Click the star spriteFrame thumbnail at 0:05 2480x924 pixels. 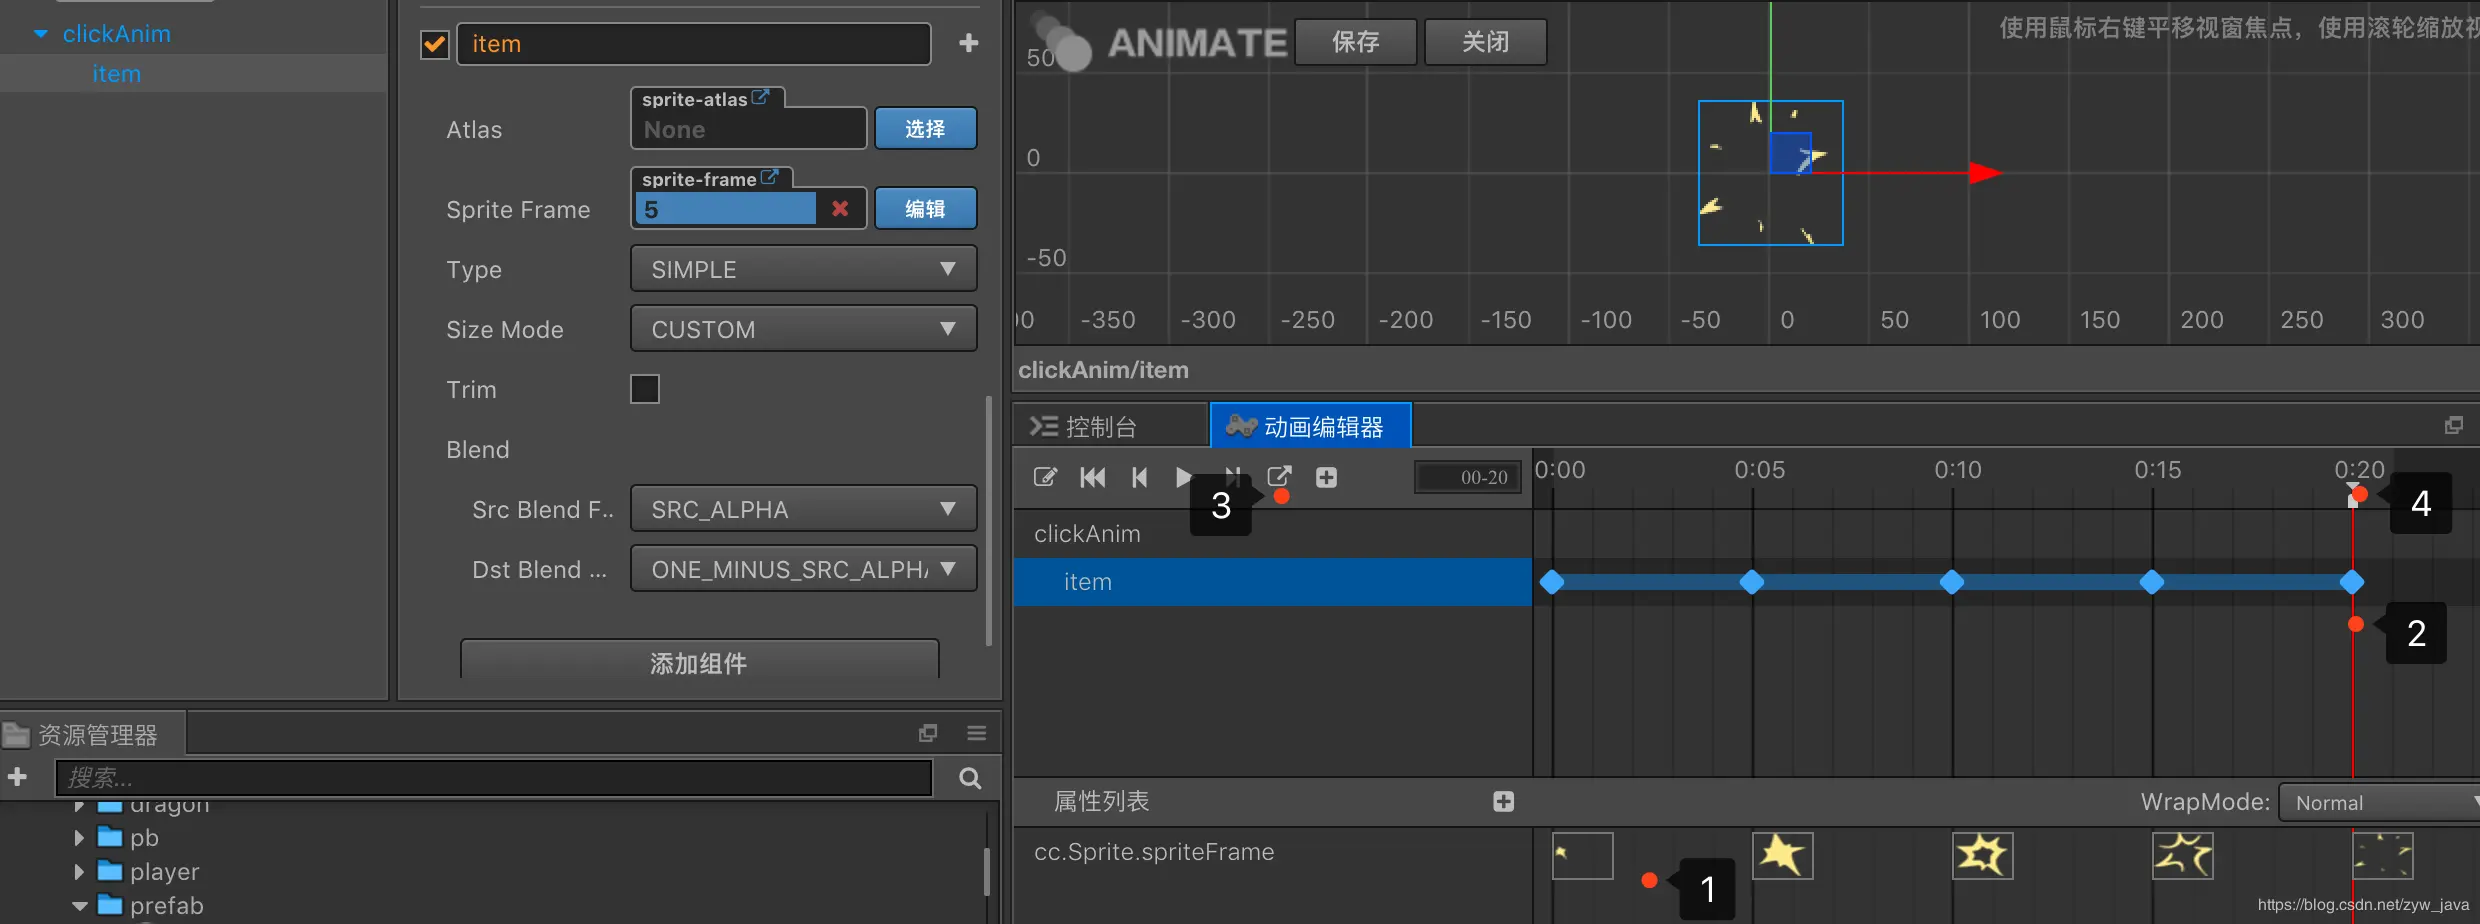(x=1783, y=856)
